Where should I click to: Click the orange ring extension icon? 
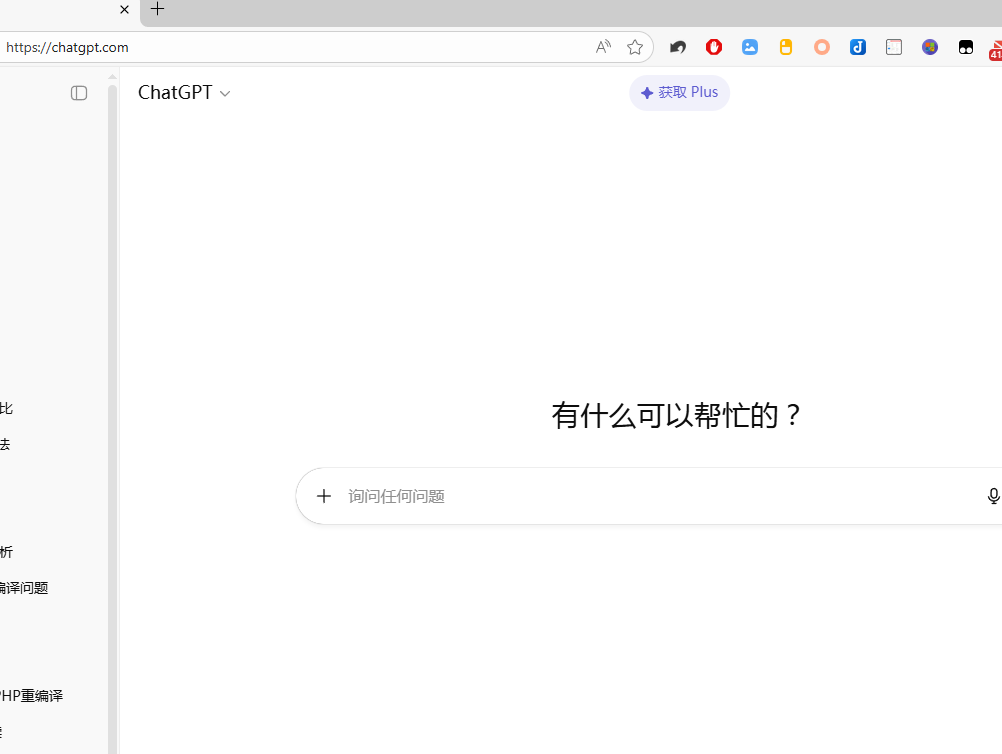[x=822, y=47]
